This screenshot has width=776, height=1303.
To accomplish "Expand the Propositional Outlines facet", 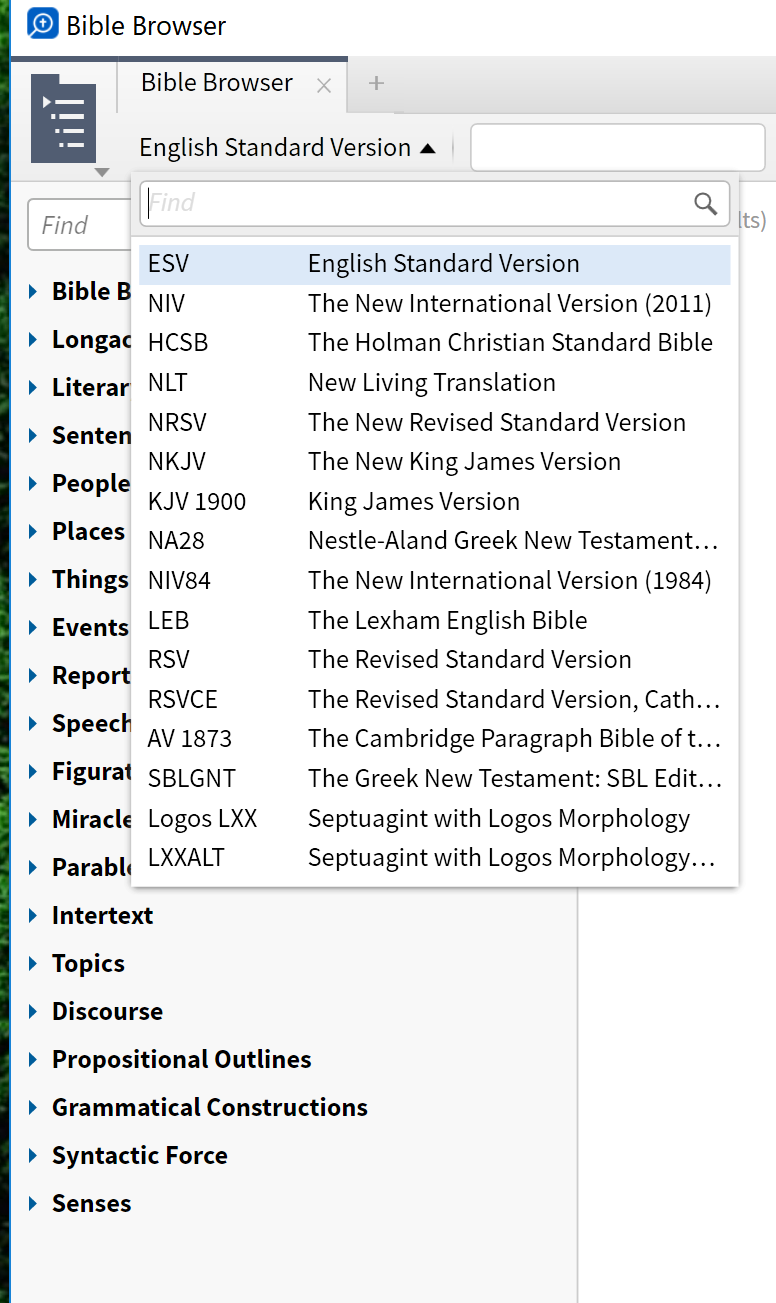I will click(x=33, y=1059).
